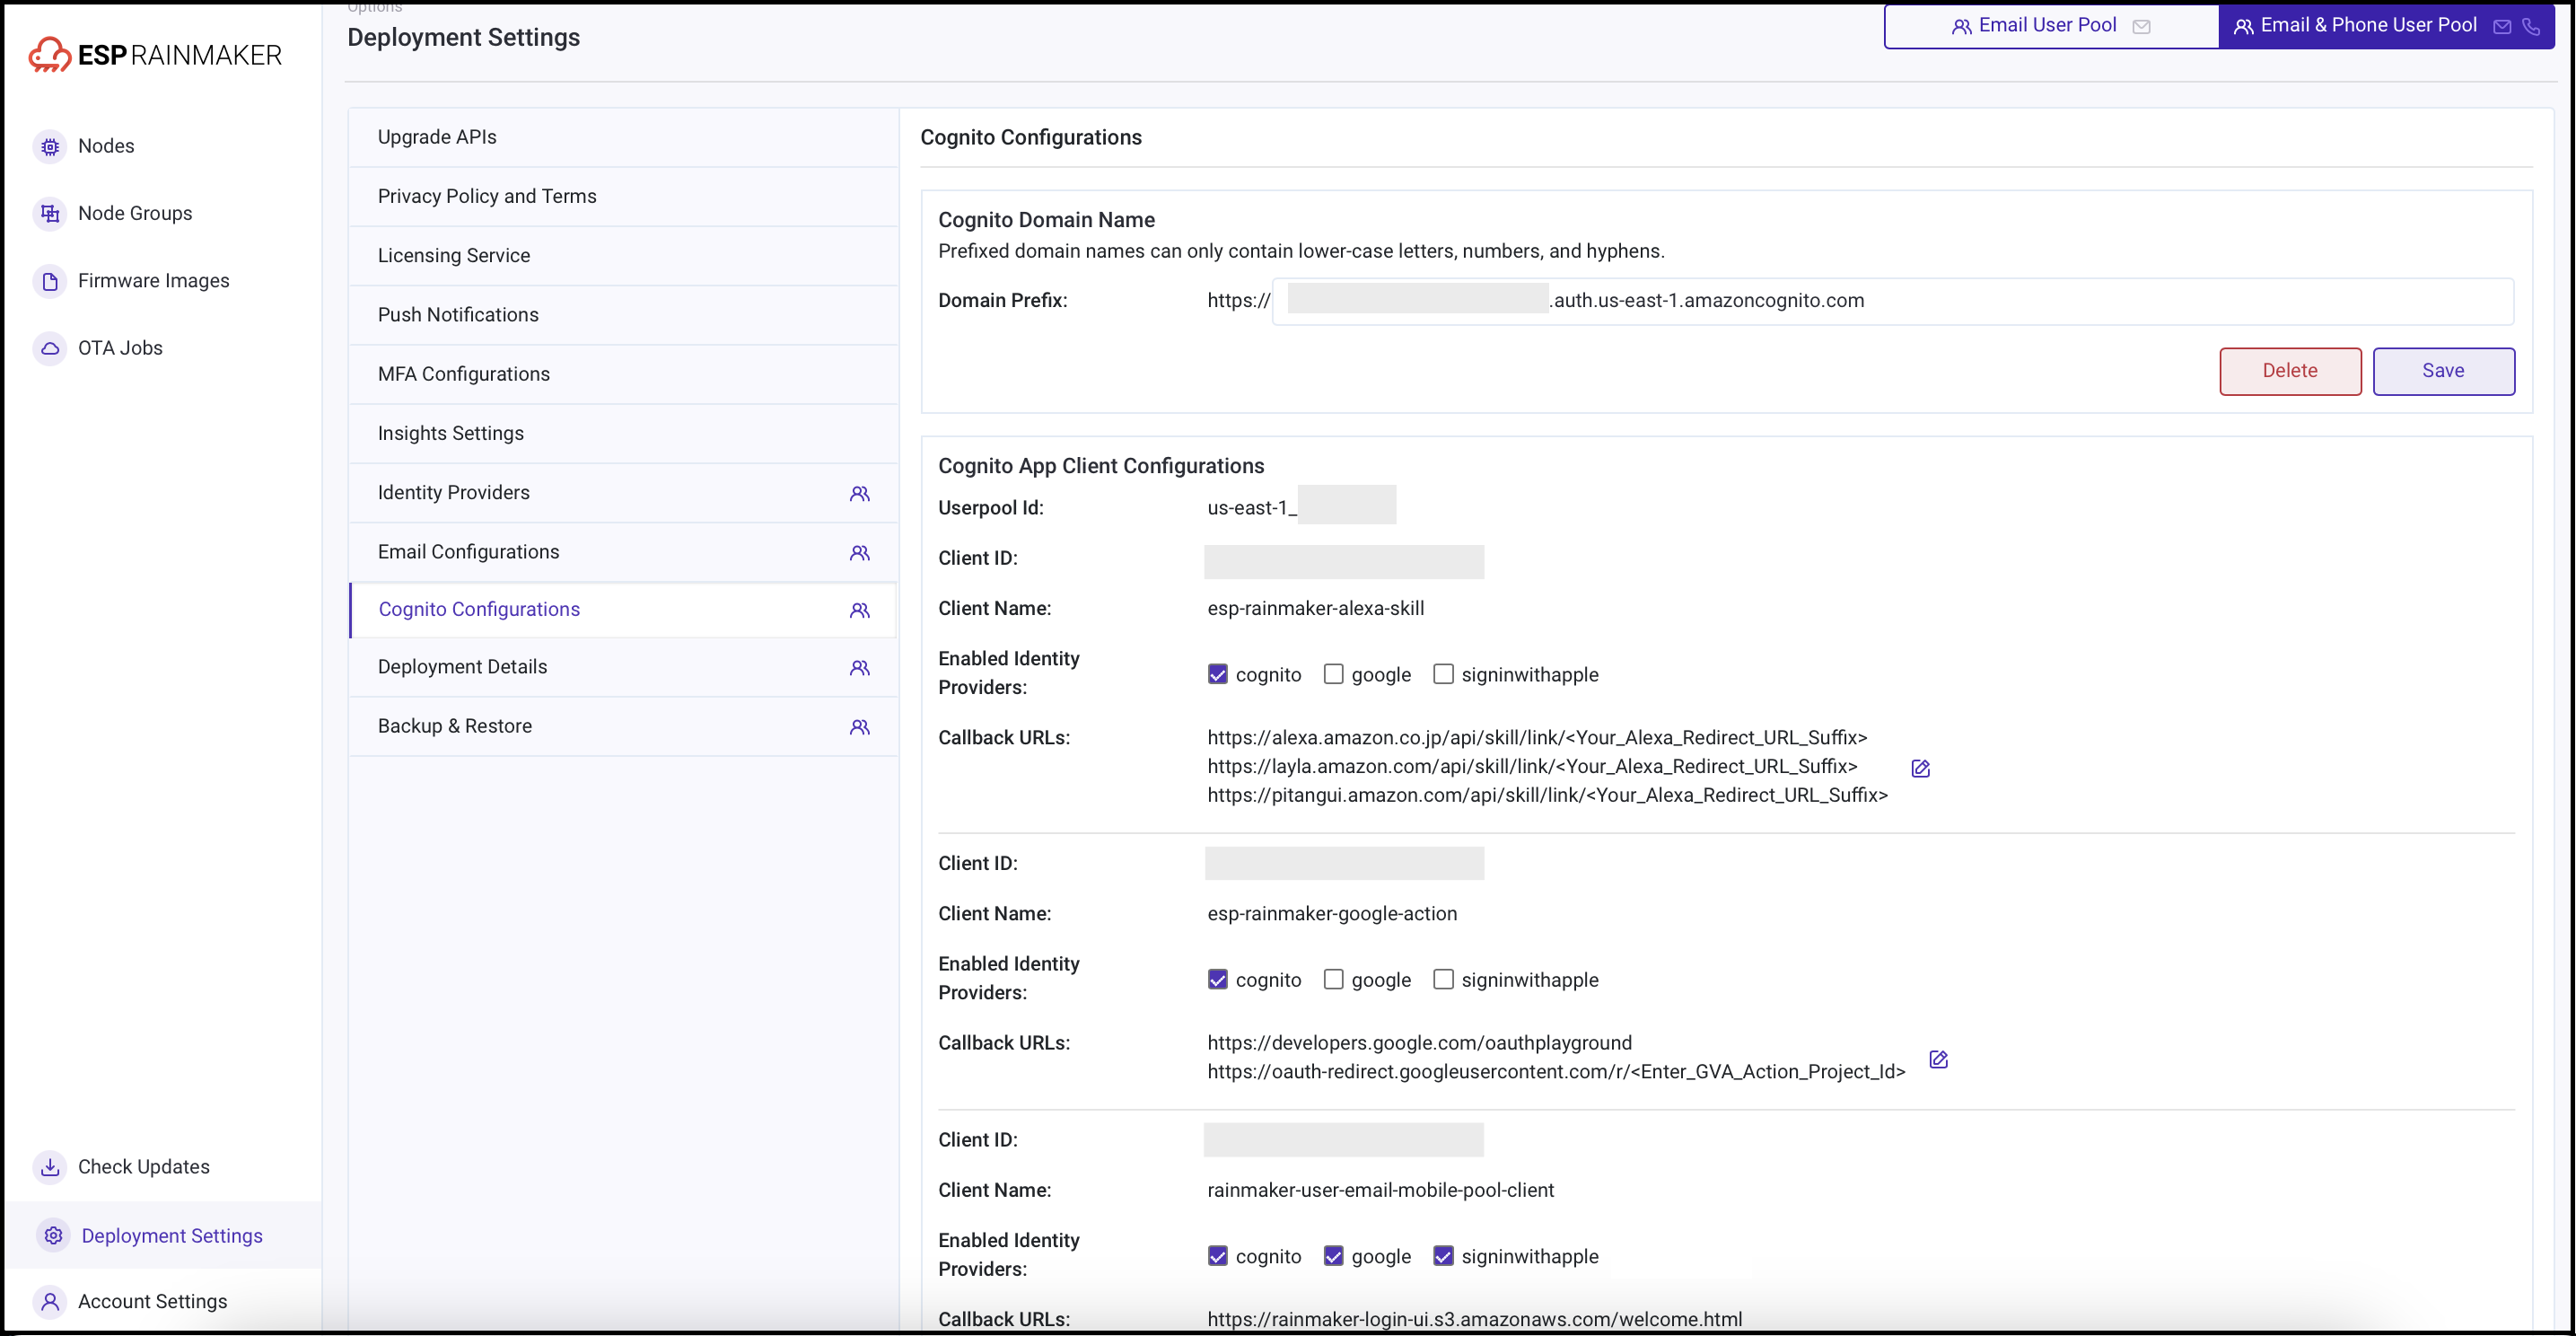Click the Userpool Id value us-east-1_
This screenshot has height=1336, width=2576.
1252,508
